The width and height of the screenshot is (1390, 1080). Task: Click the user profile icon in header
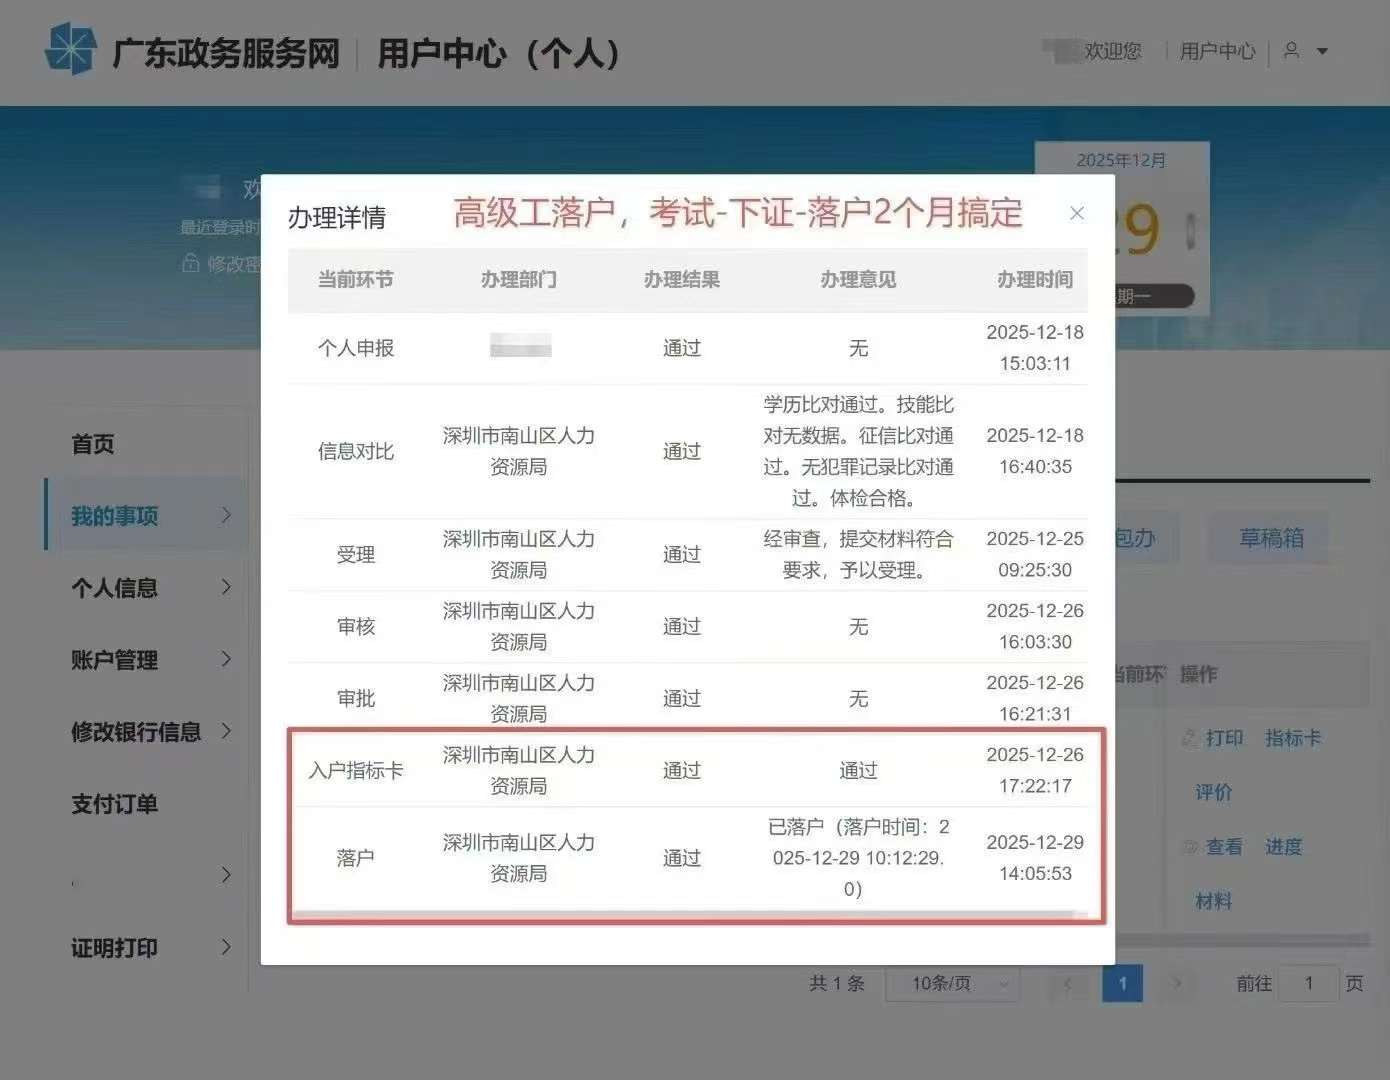click(x=1291, y=50)
